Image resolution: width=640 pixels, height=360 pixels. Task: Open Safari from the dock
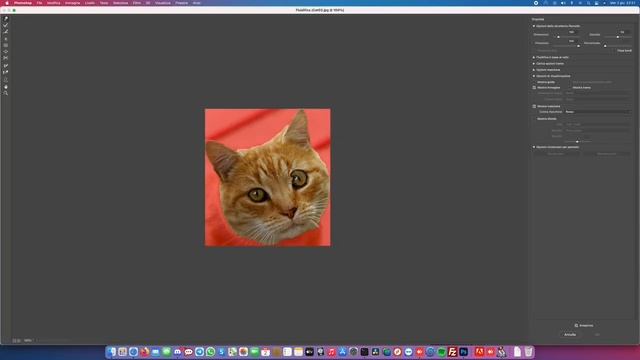[133, 352]
